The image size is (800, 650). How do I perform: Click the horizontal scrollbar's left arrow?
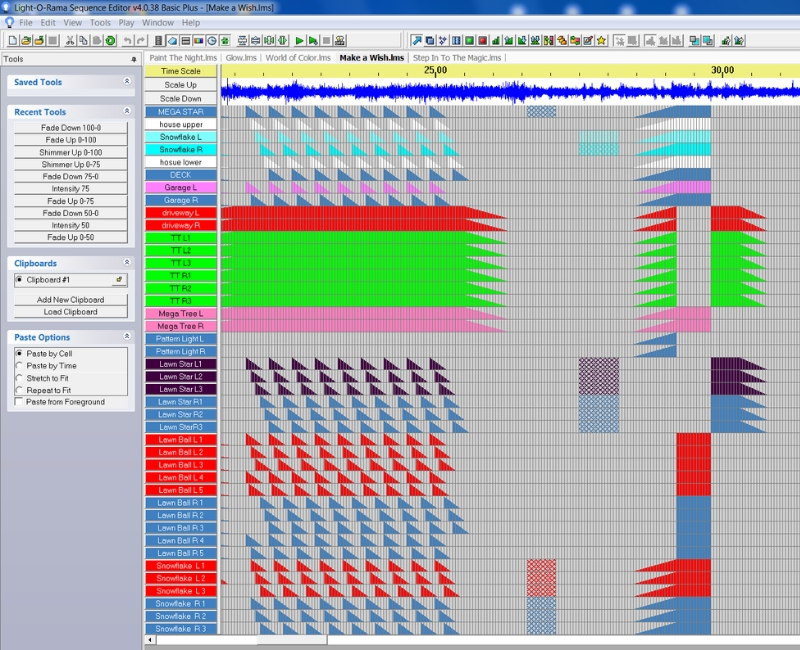(x=150, y=640)
